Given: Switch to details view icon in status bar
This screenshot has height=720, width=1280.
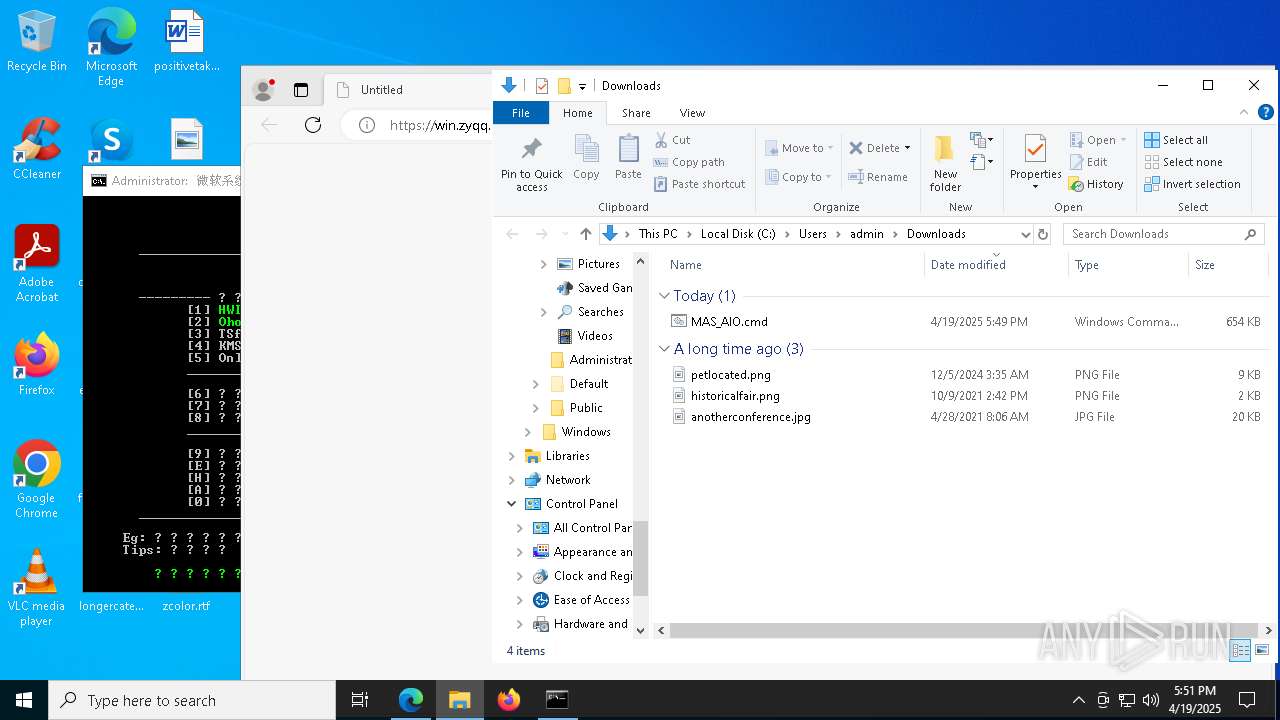Looking at the screenshot, I should pyautogui.click(x=1240, y=650).
